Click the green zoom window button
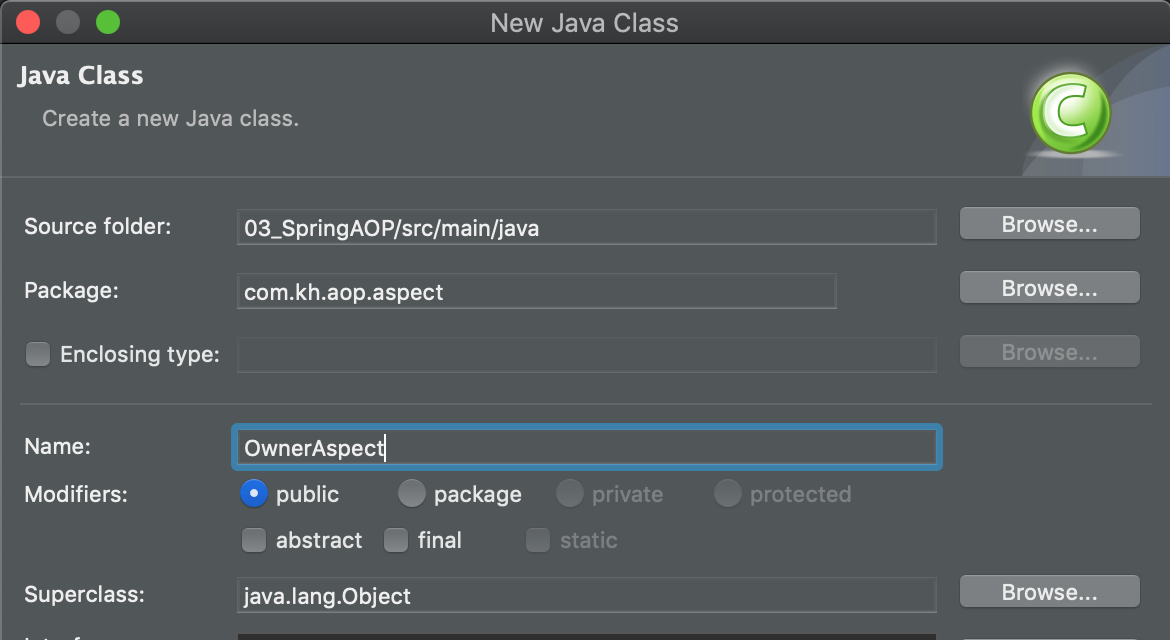 [108, 22]
